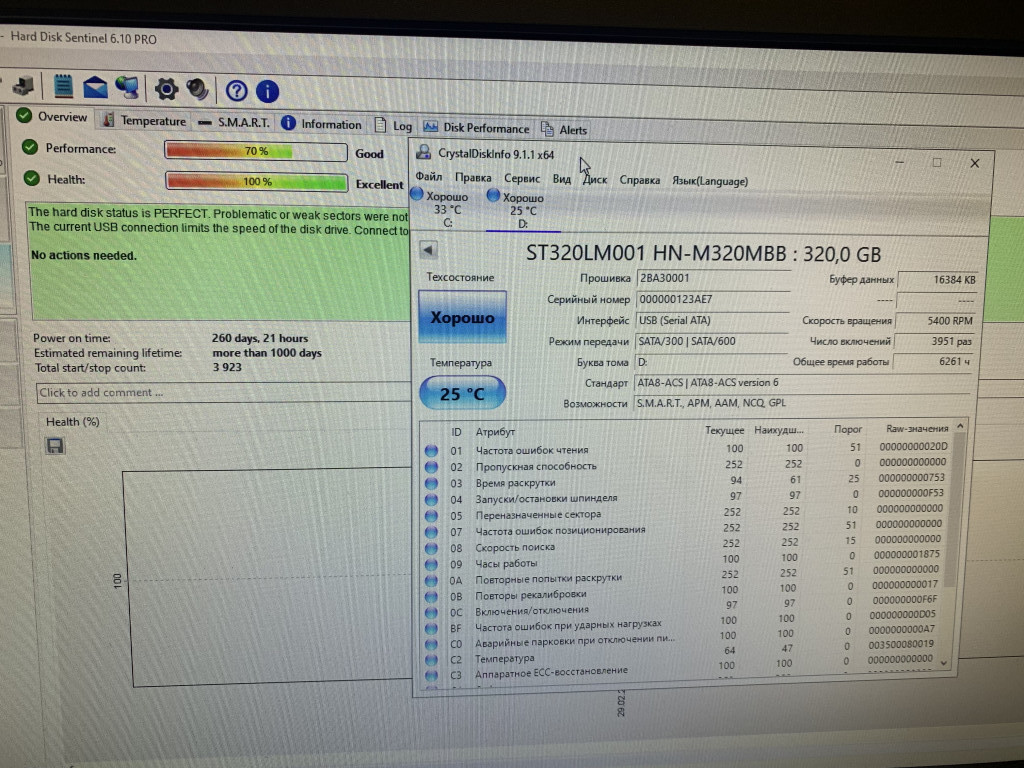Select row Время раскрутки
The image size is (1024, 768).
tap(686, 482)
